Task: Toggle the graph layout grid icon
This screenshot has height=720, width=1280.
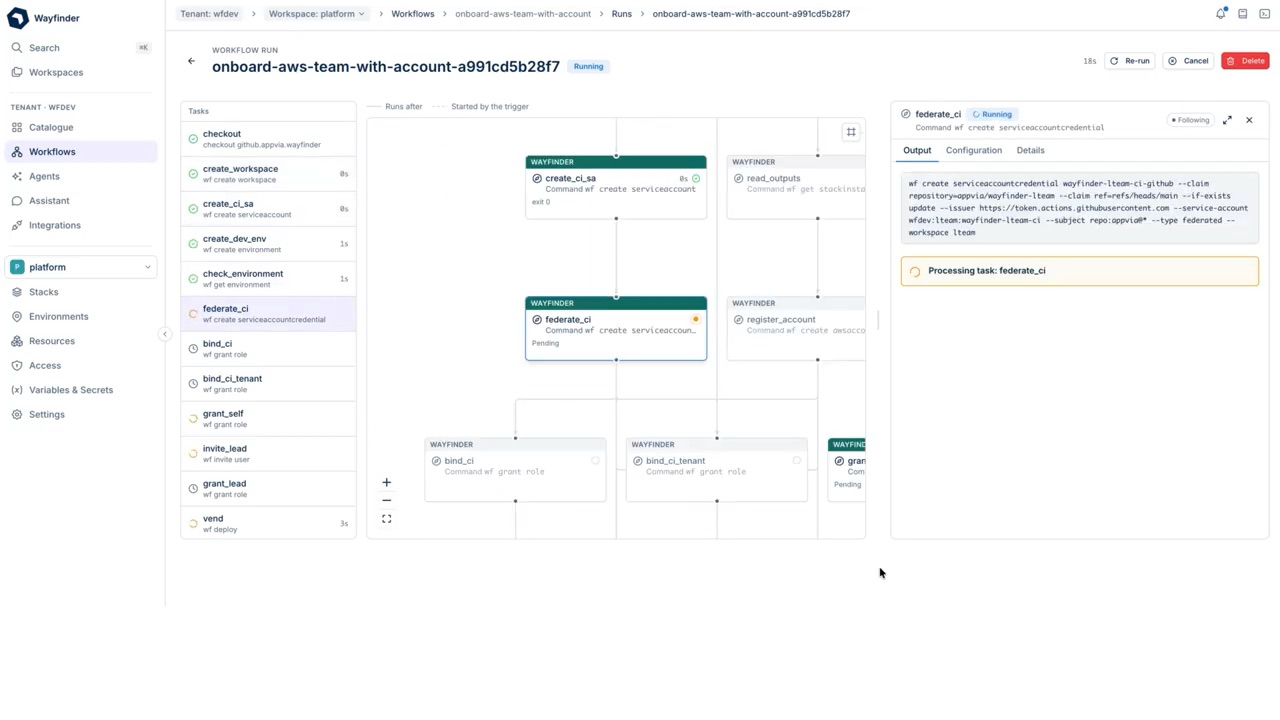Action: (851, 132)
